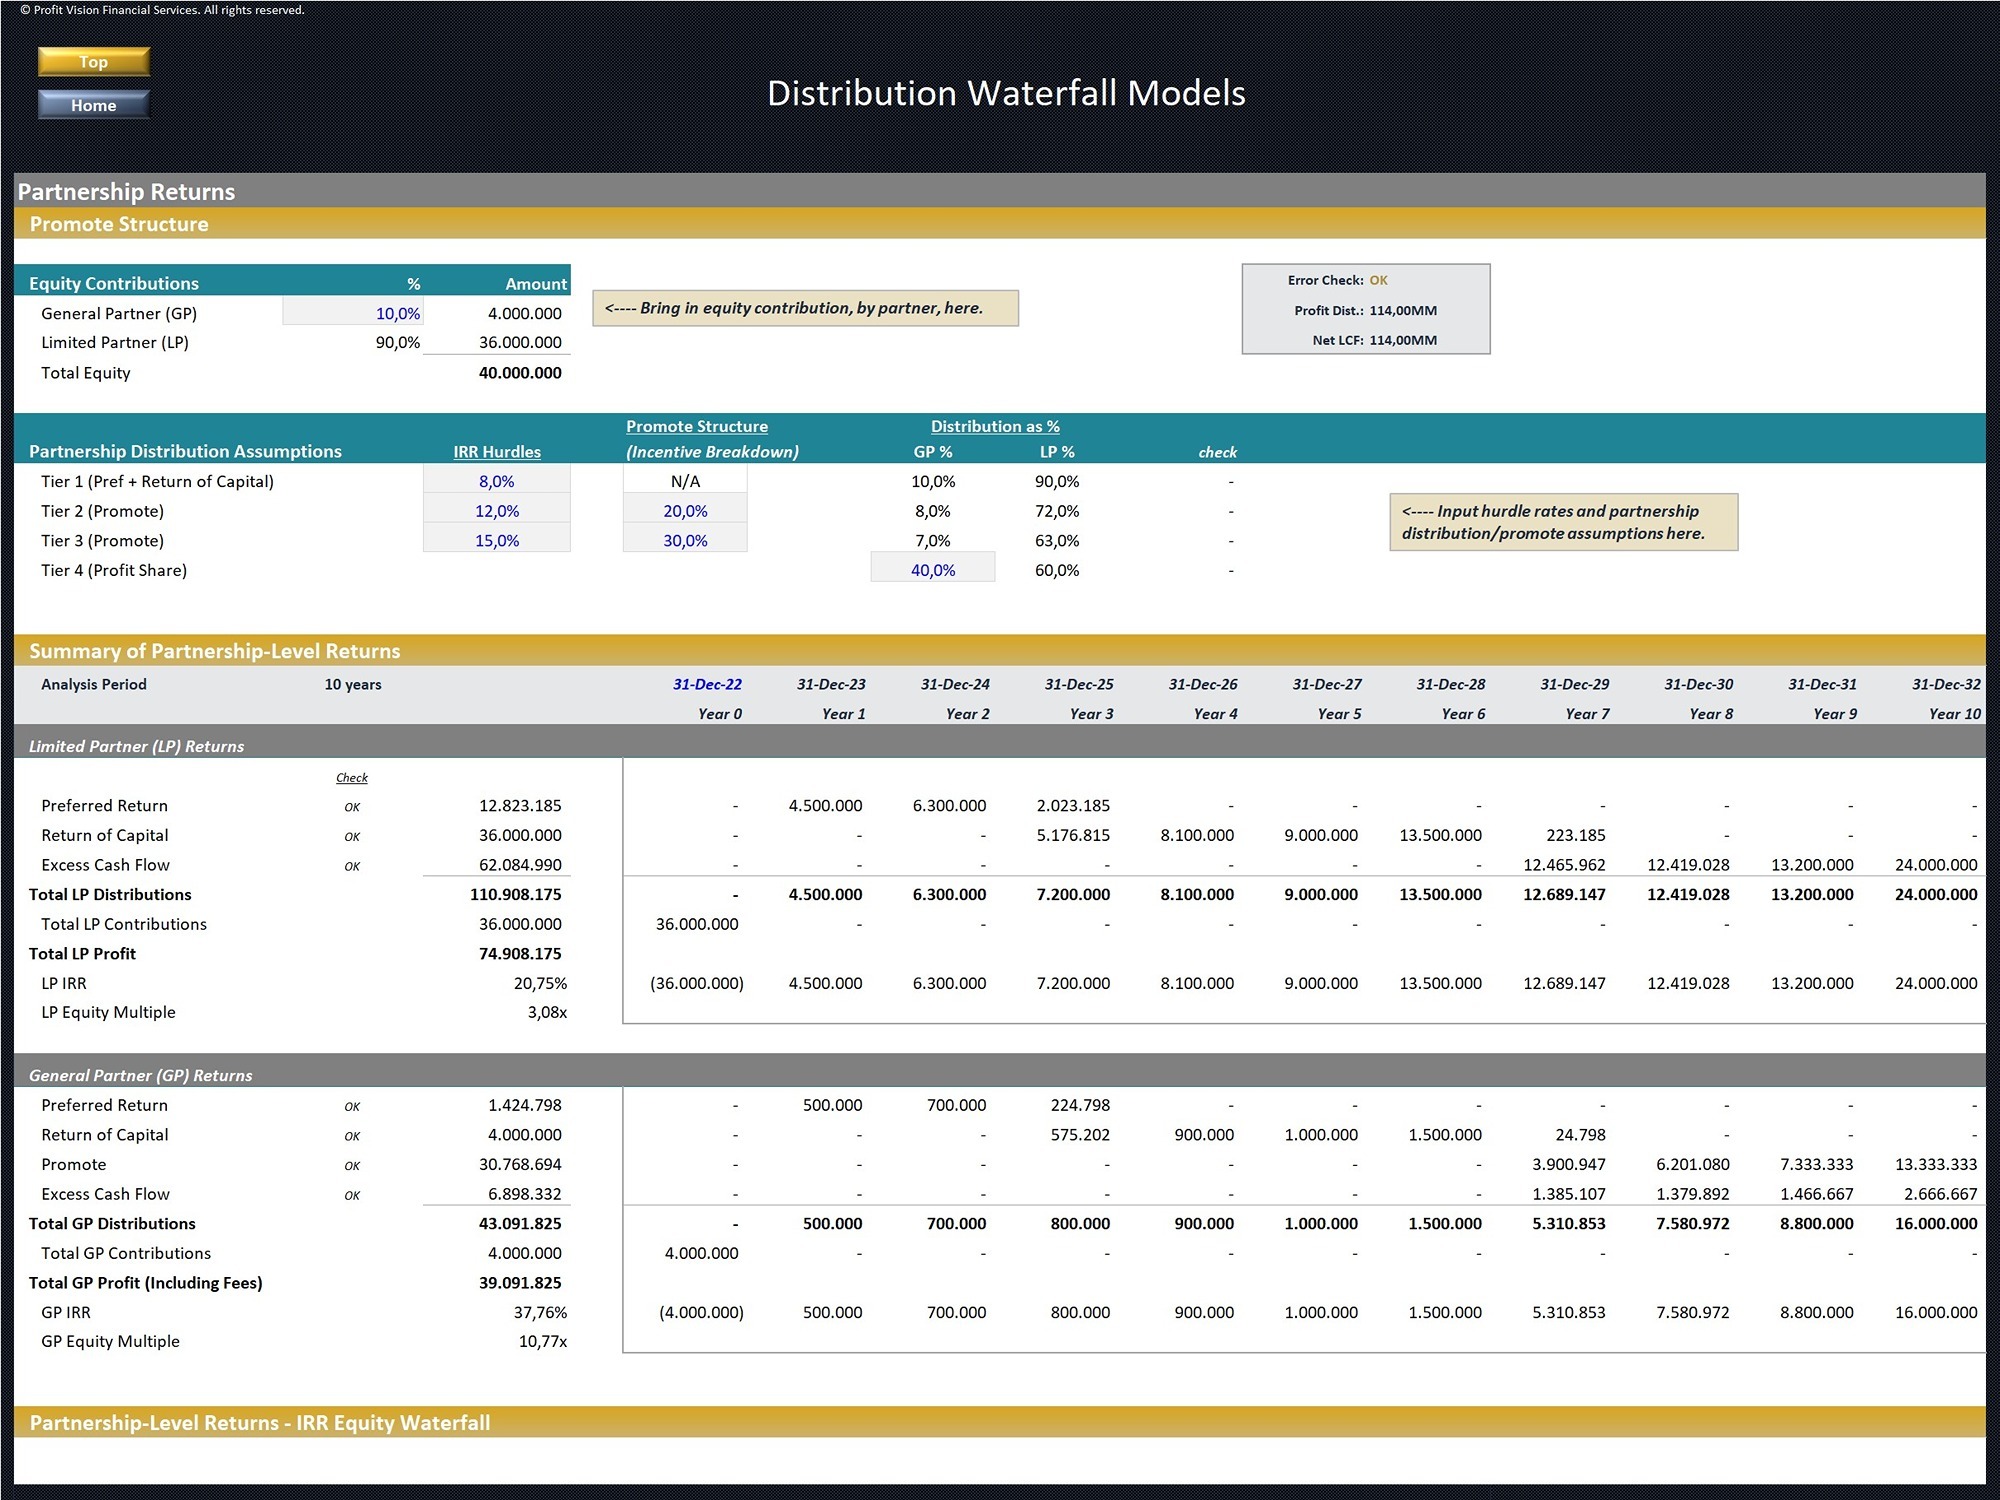Viewport: 2000px width, 1500px height.
Task: Select the Tier 4 GP 40,0% cell
Action: 933,570
